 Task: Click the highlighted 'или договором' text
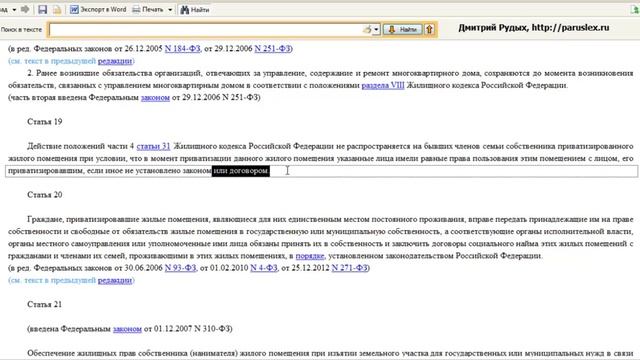tap(241, 171)
